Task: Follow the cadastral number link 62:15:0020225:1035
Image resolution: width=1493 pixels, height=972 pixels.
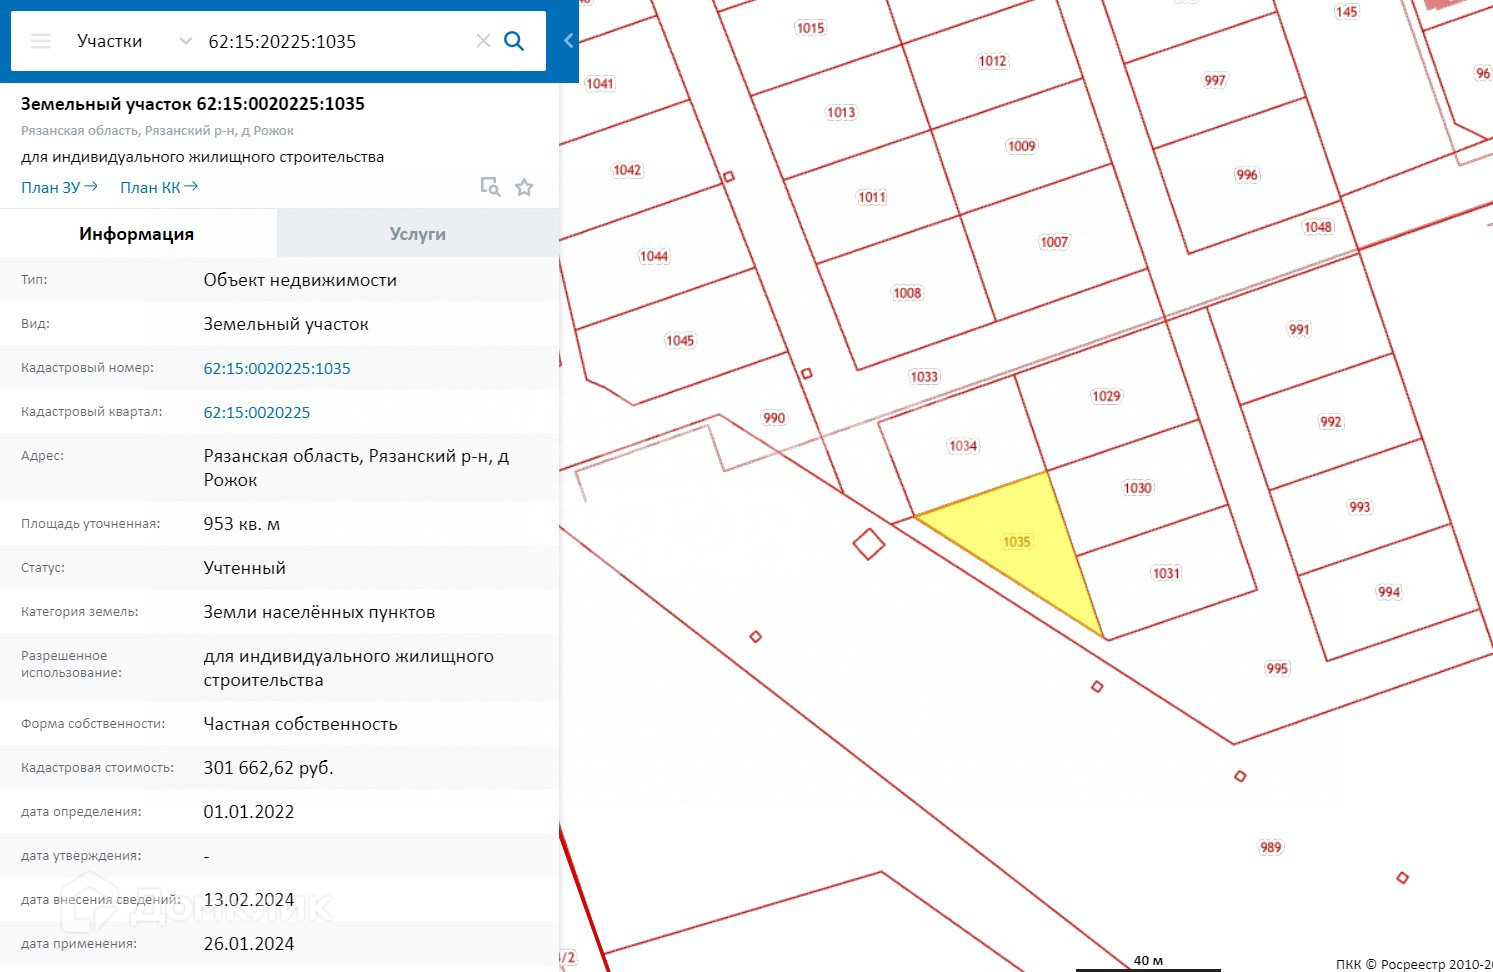Action: click(x=277, y=368)
